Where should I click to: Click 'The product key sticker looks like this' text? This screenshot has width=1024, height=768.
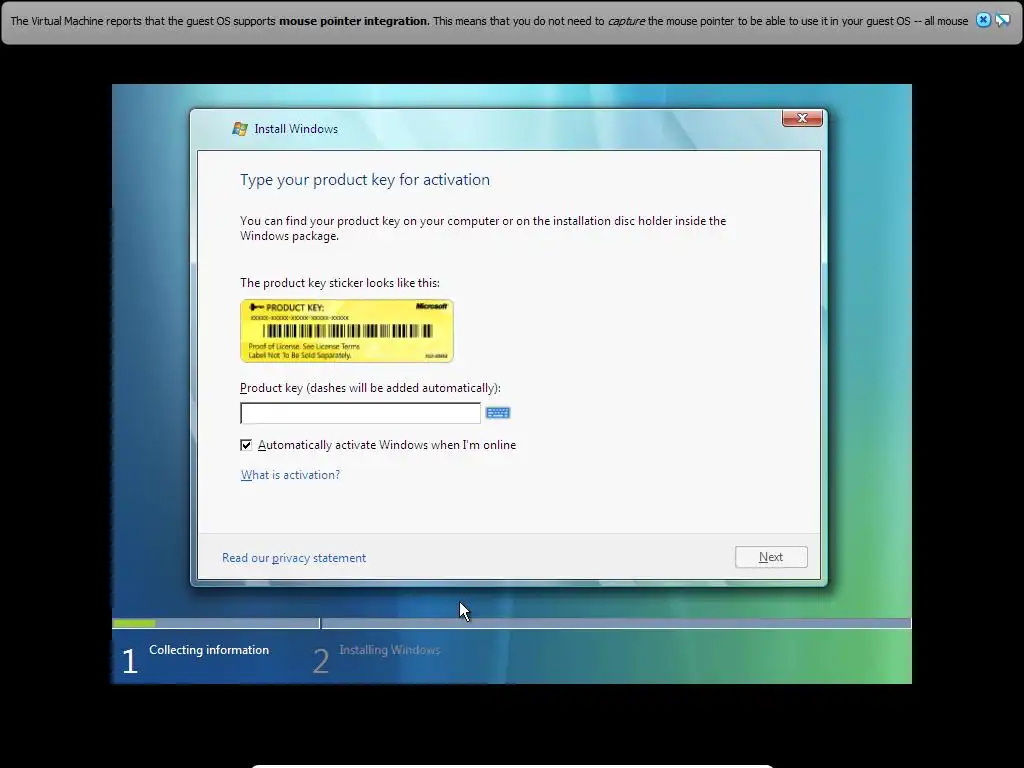point(340,283)
